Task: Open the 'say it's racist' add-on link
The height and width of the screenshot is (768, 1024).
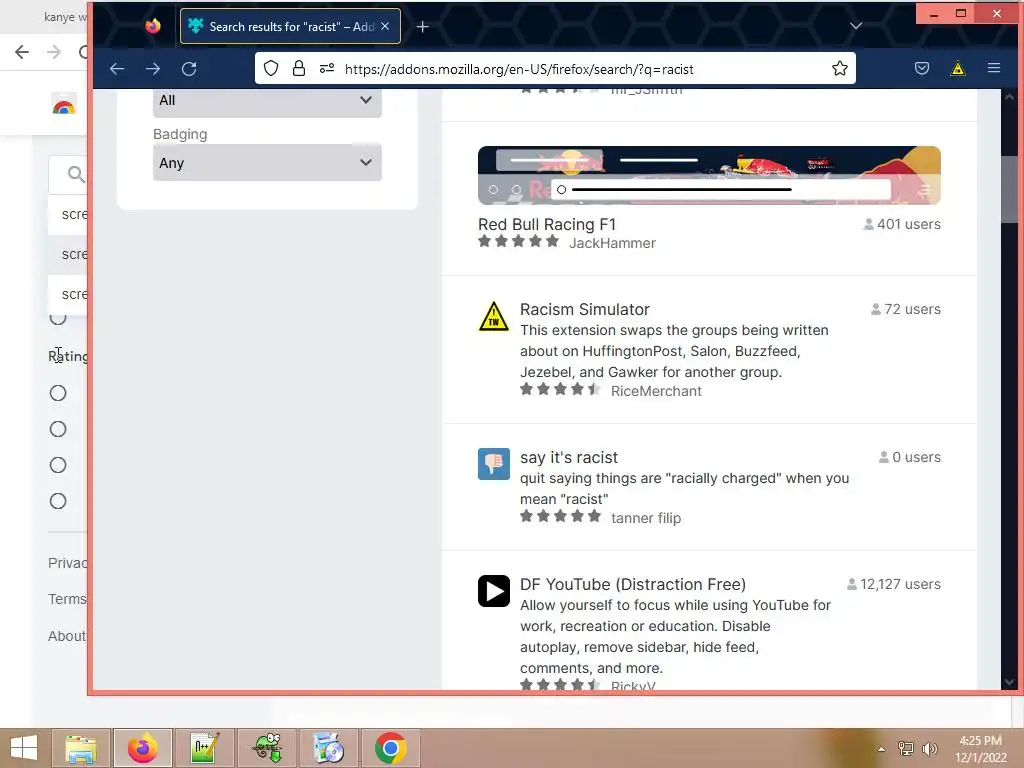Action: pos(569,457)
